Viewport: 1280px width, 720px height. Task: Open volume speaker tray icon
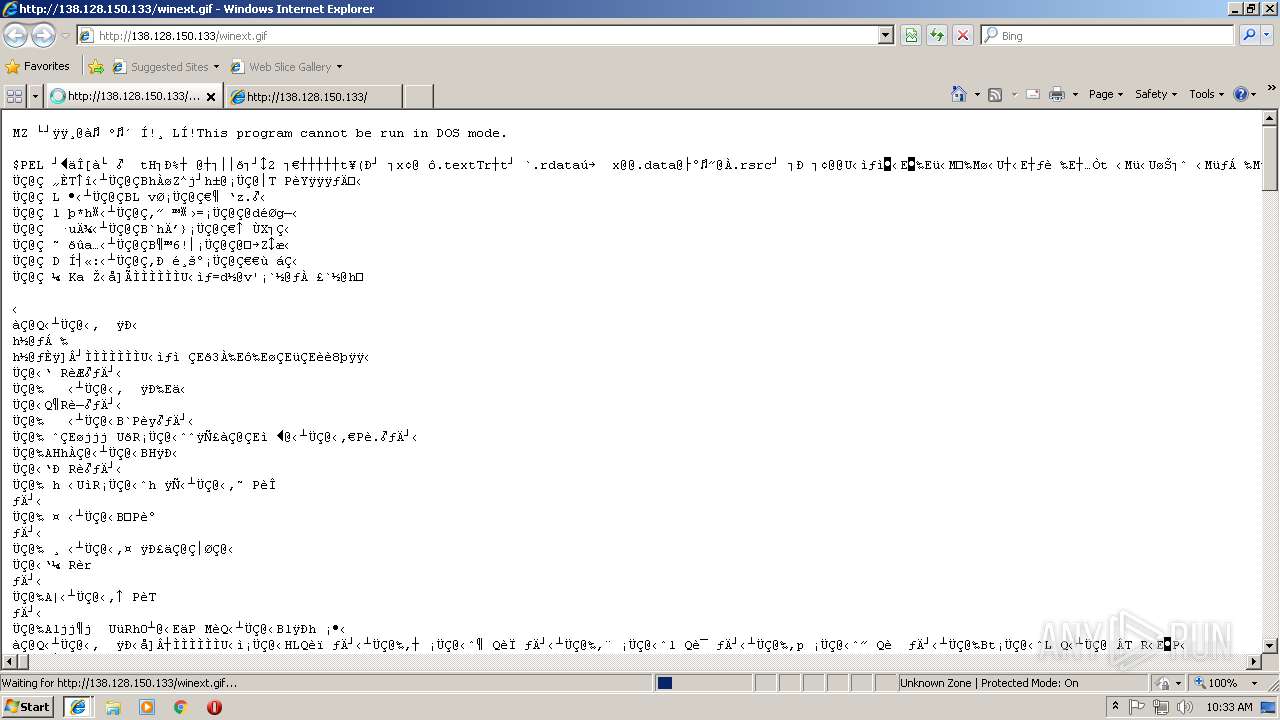click(x=1184, y=707)
